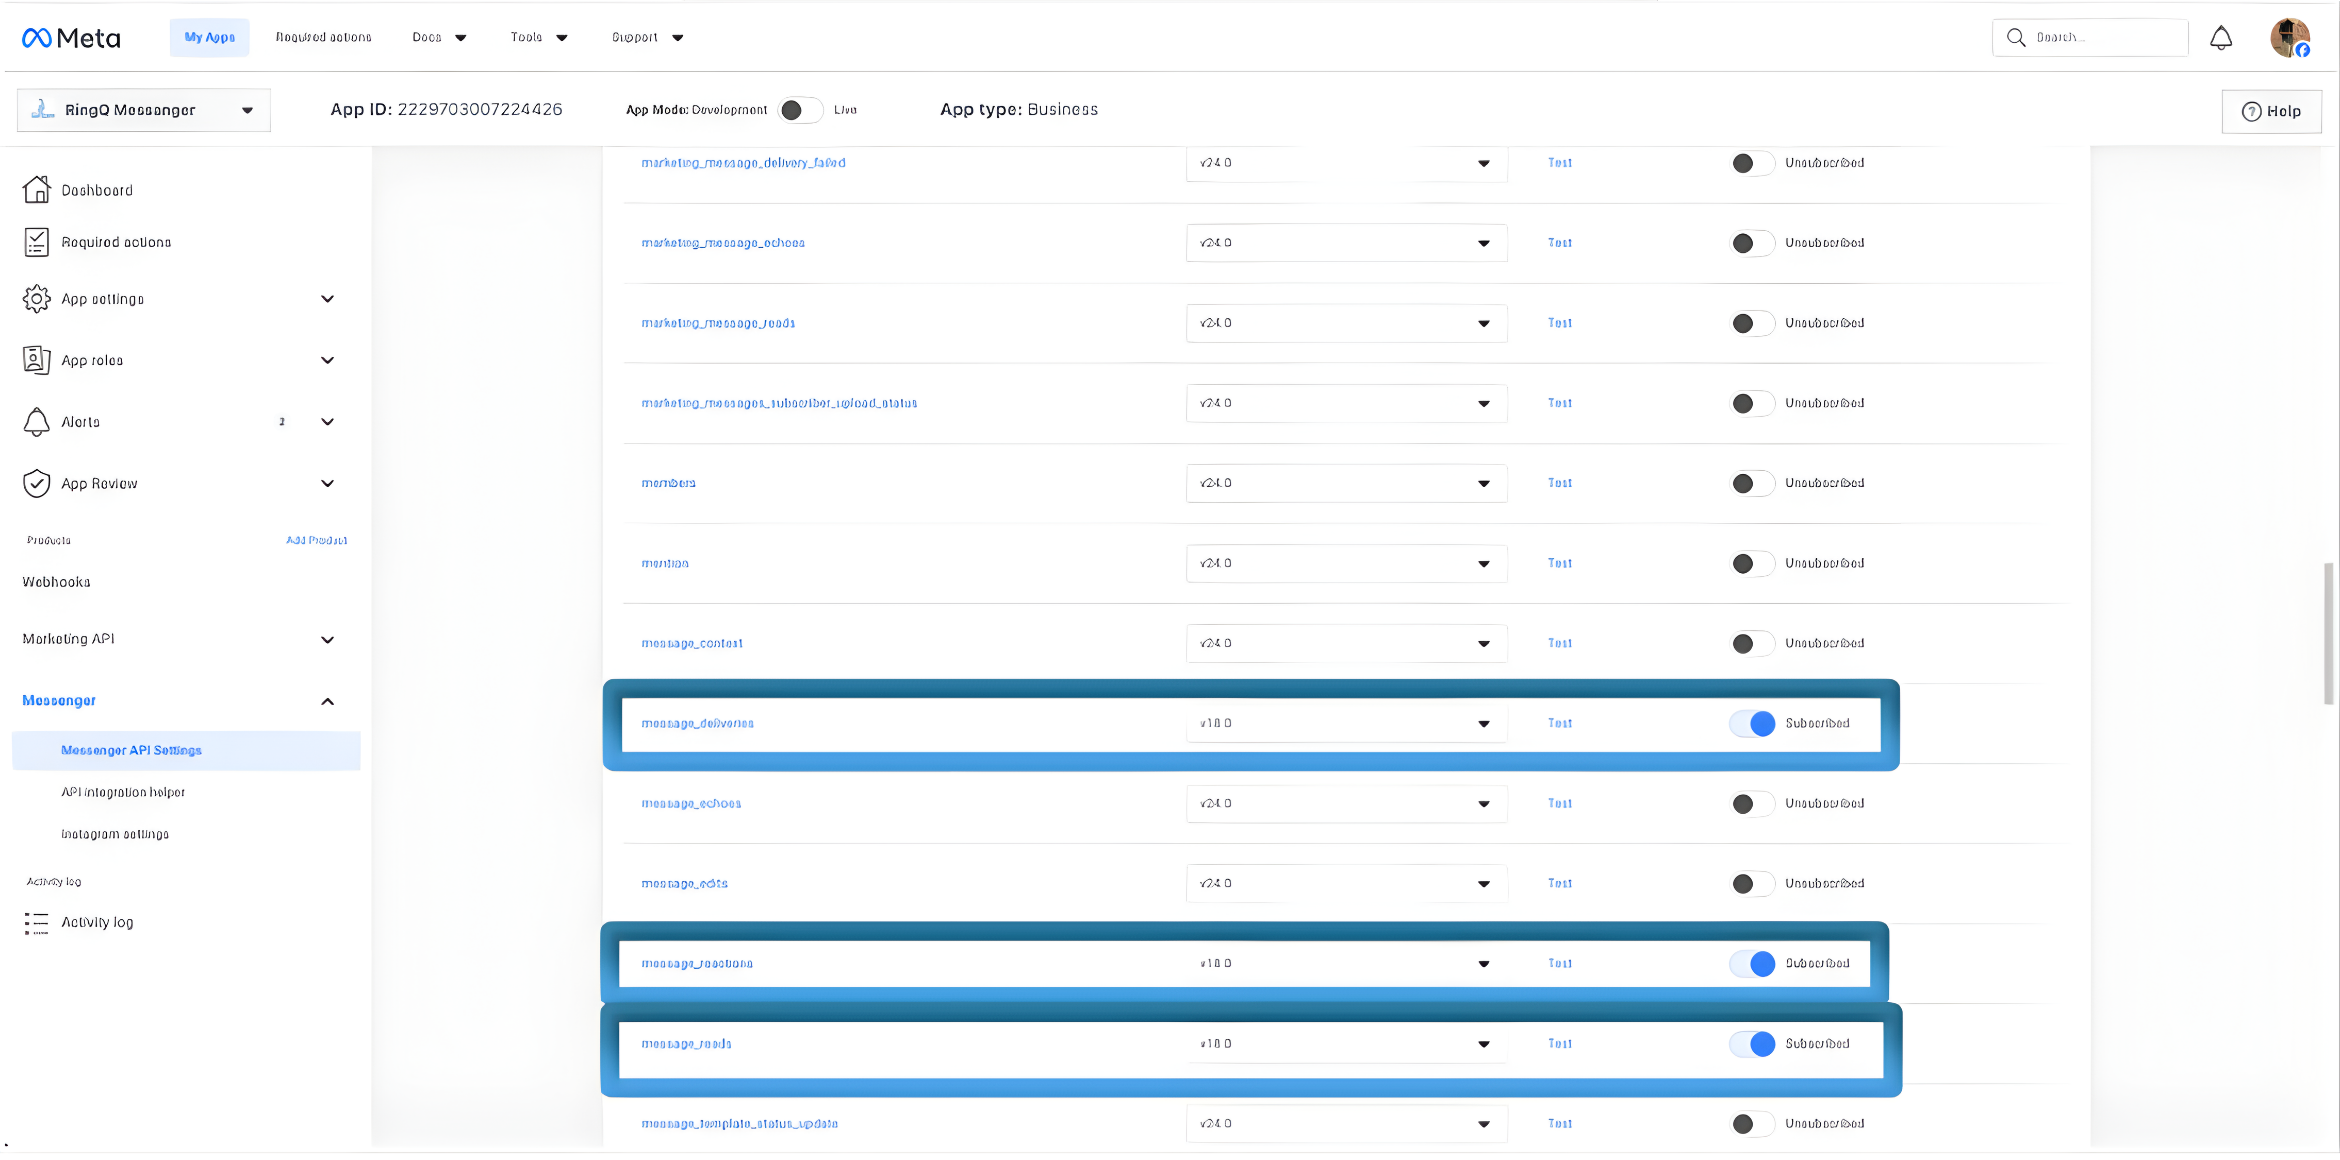2340x1160 pixels.
Task: Unsubscribe the message_deliveries toggle
Action: pos(1752,723)
